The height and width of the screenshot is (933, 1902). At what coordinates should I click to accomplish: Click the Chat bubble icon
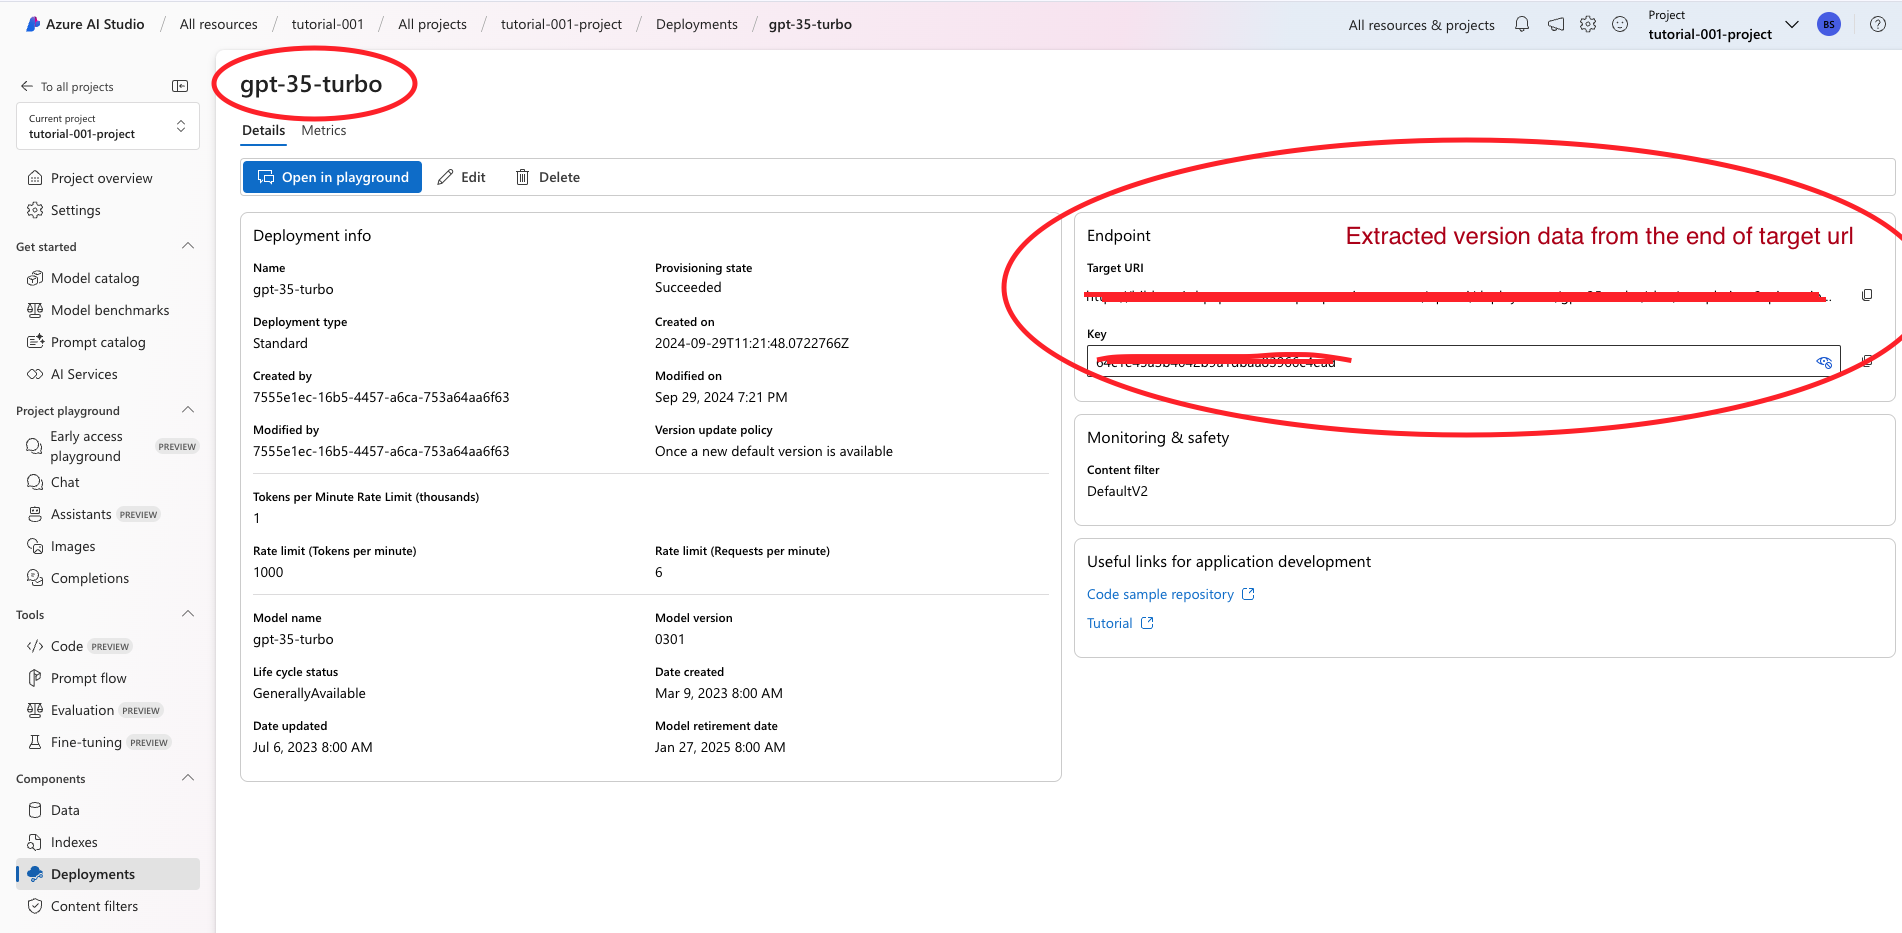pos(35,482)
